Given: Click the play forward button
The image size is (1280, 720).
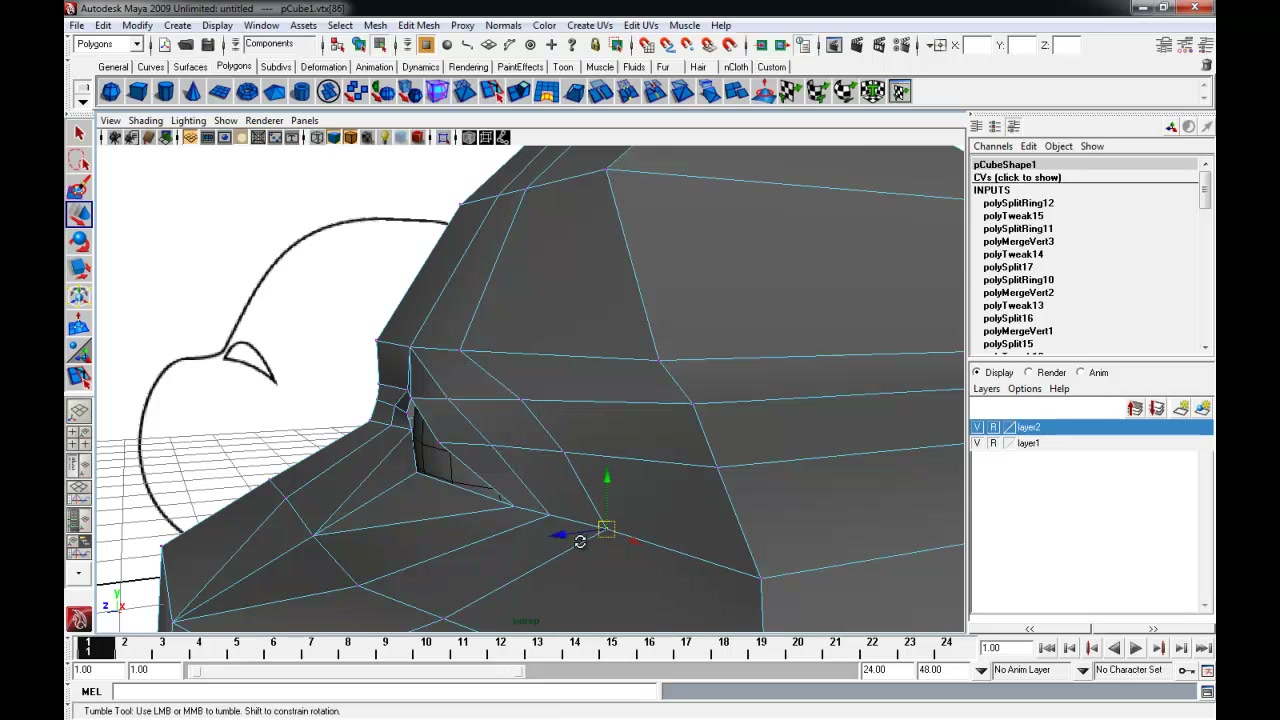Looking at the screenshot, I should coord(1136,648).
